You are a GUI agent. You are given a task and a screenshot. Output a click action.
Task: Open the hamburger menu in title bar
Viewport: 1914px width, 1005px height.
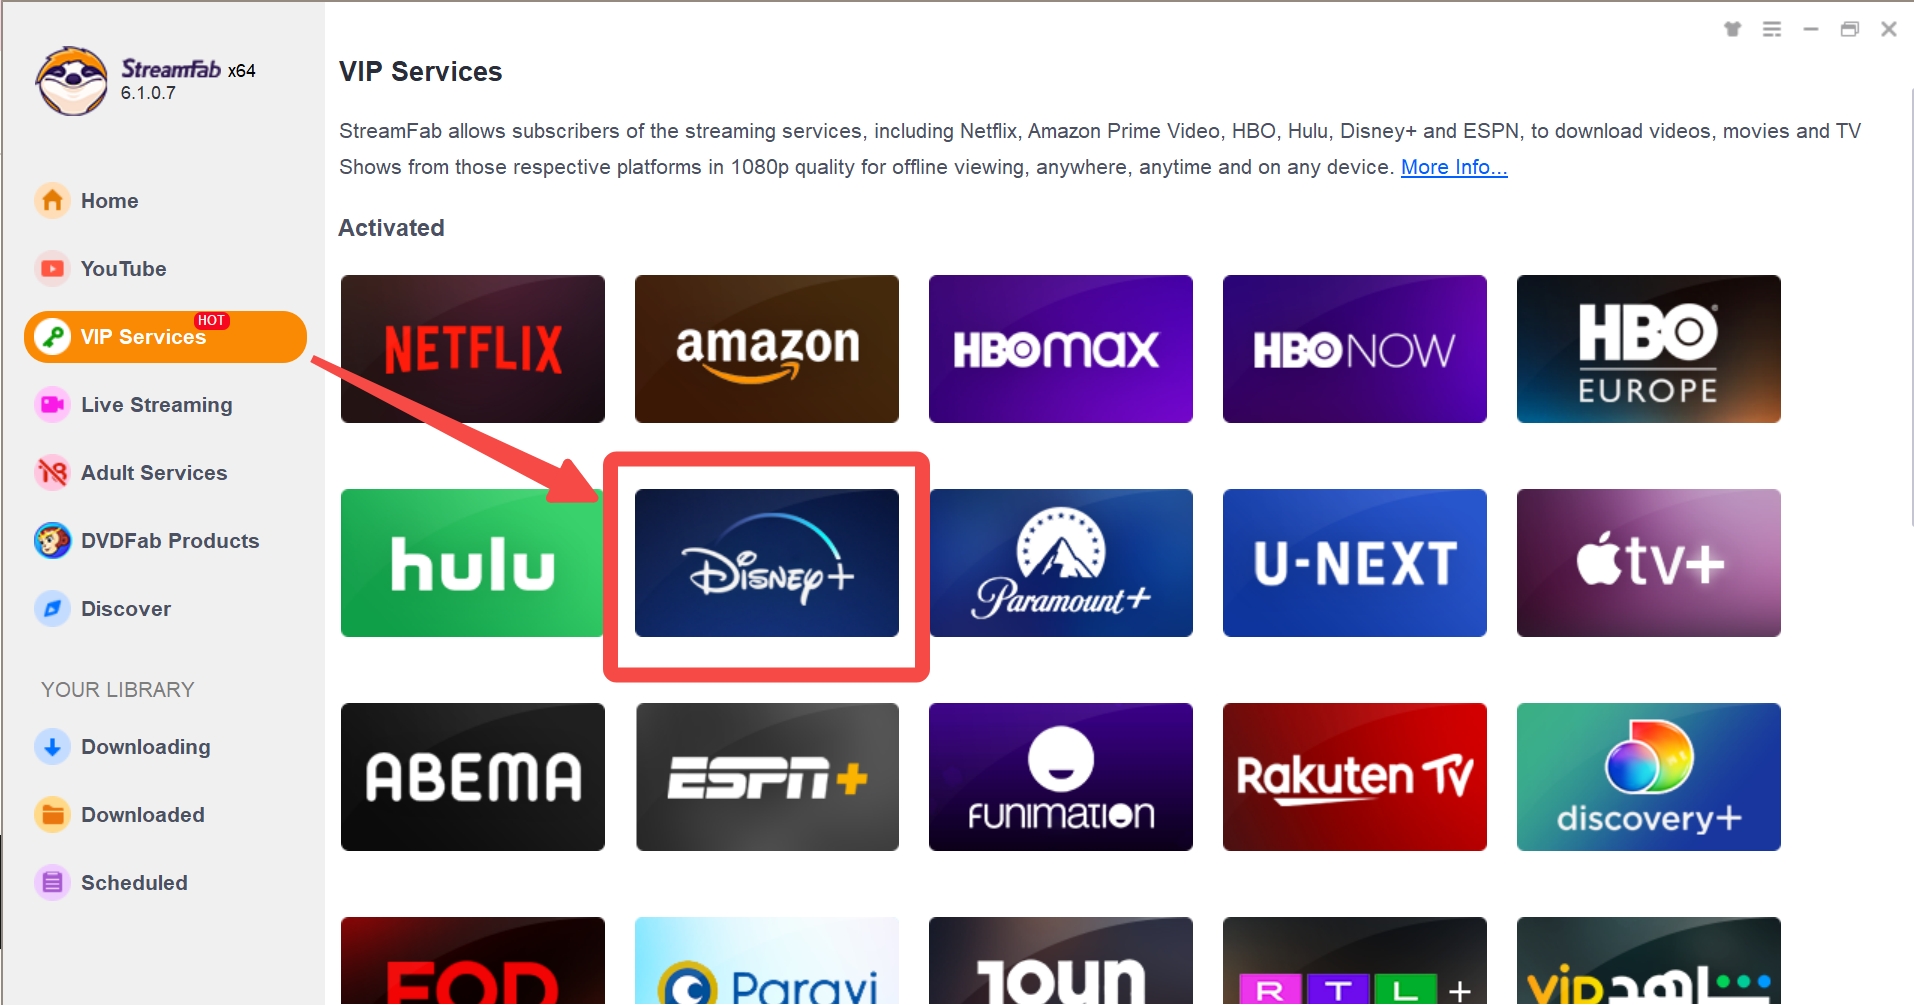[x=1771, y=29]
